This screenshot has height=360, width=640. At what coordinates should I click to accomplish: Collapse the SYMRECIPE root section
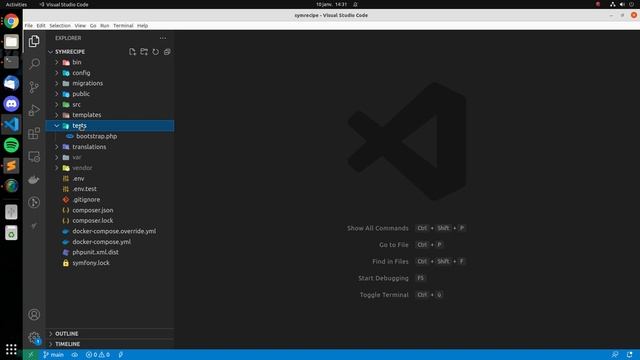pos(70,52)
